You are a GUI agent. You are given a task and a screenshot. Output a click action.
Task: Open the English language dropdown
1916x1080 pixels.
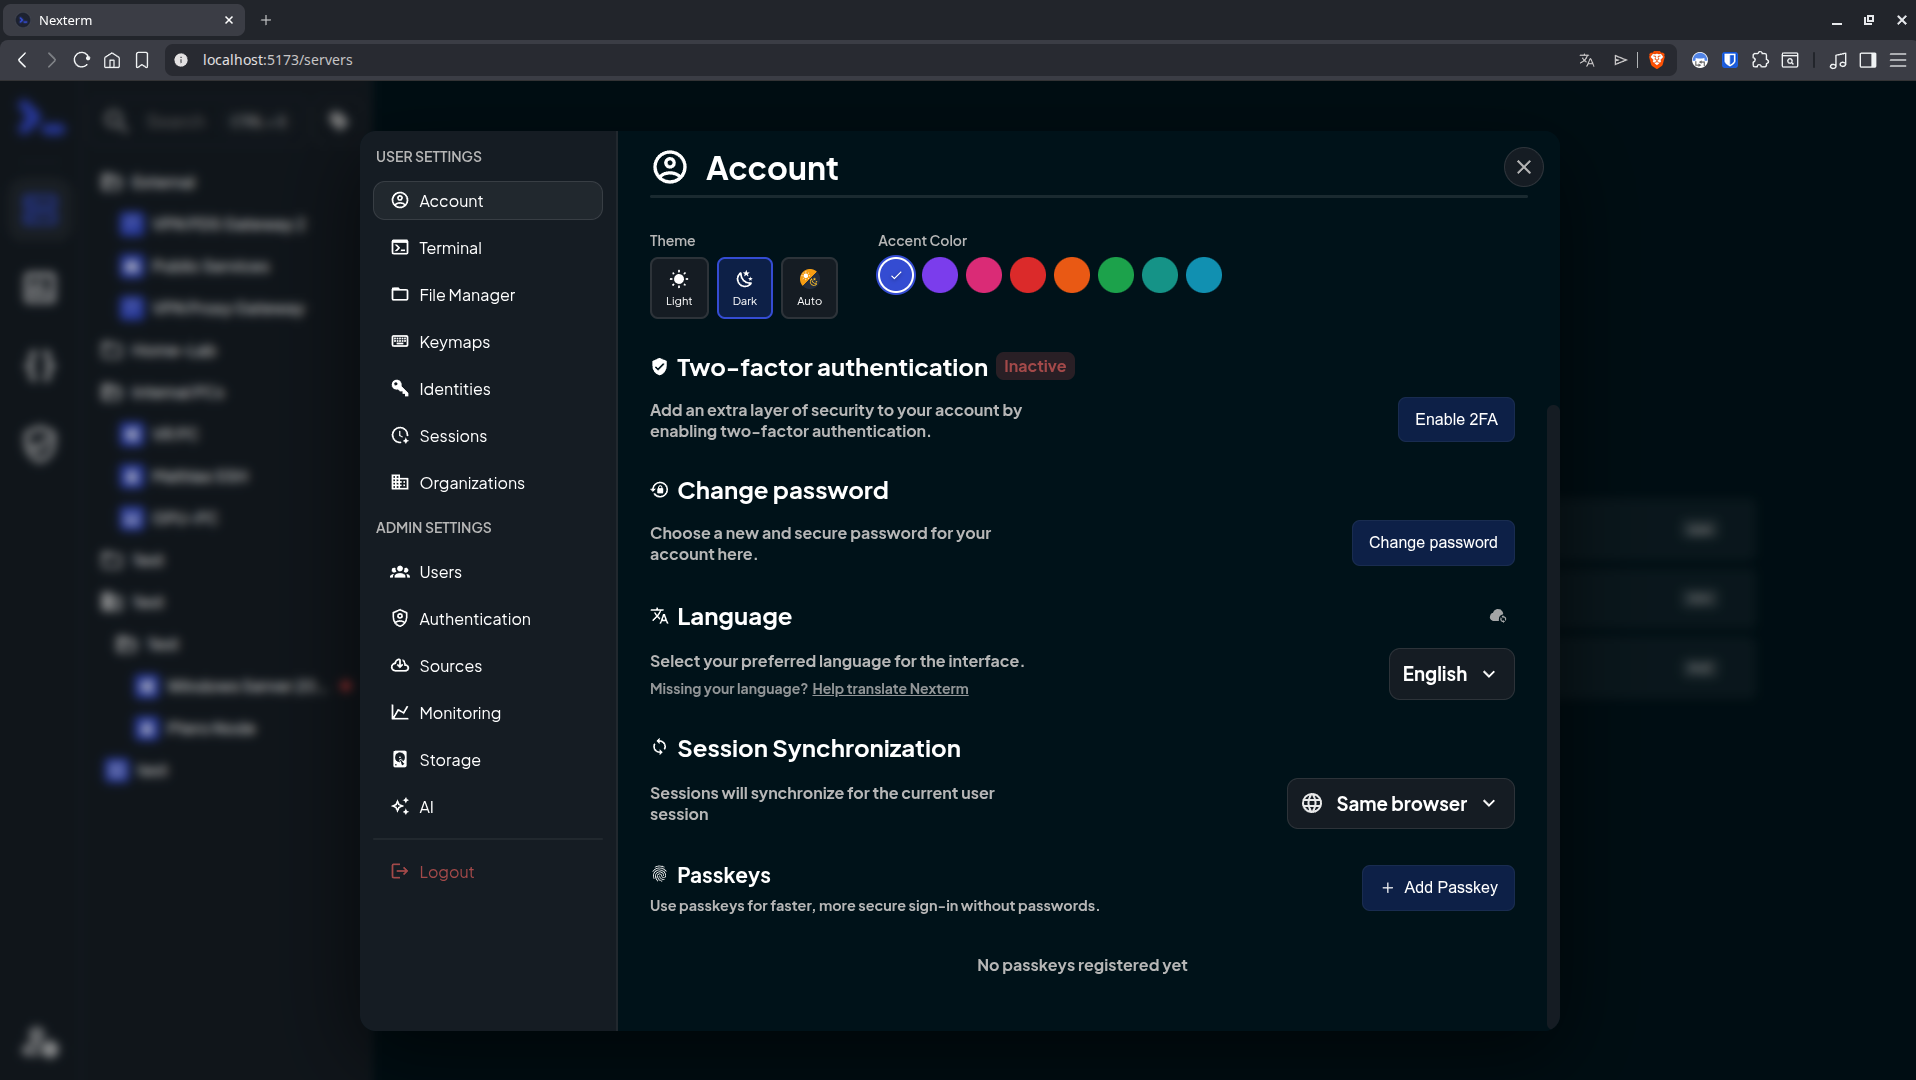1450,674
